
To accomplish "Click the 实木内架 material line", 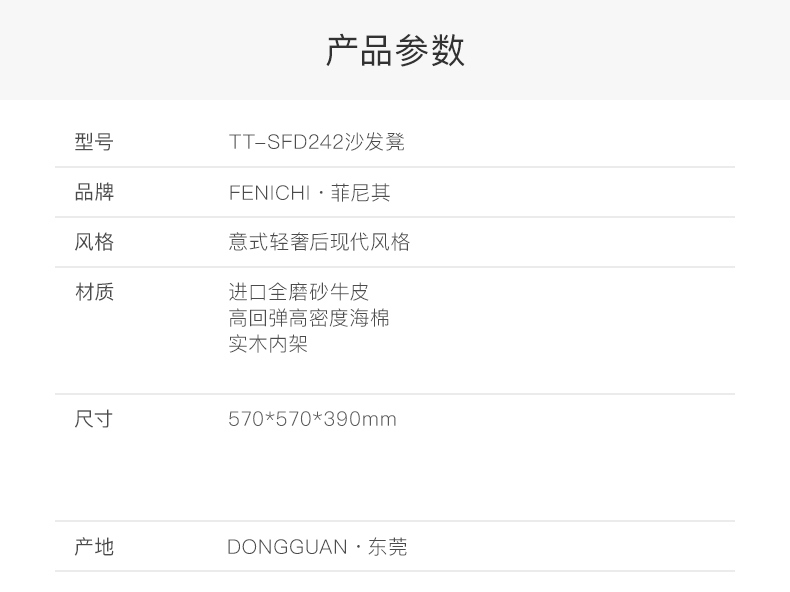I will click(268, 344).
